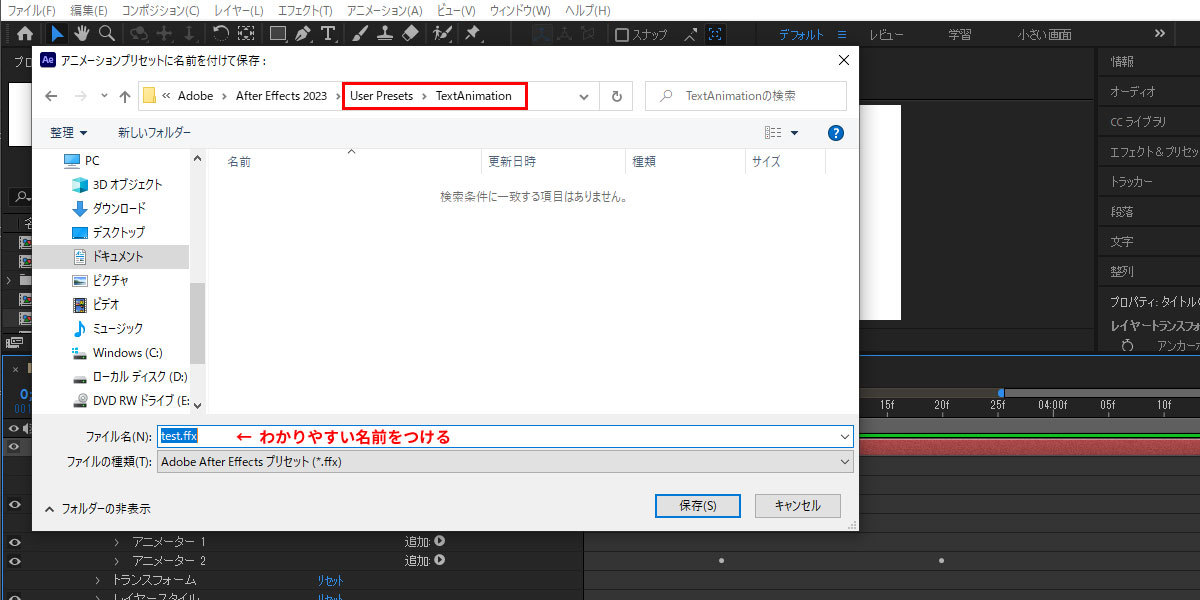Expand the アニメーター 1 property group

point(117,541)
